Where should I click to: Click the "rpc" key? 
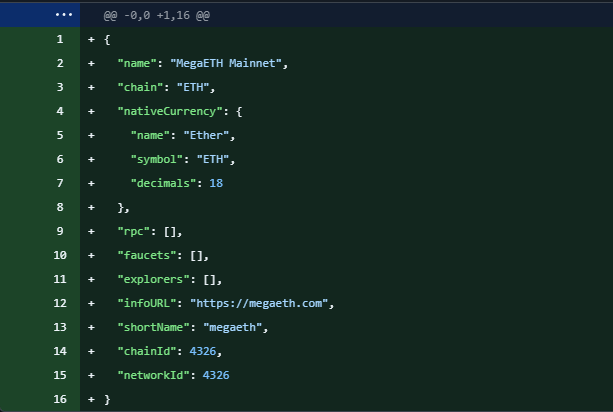(x=133, y=231)
